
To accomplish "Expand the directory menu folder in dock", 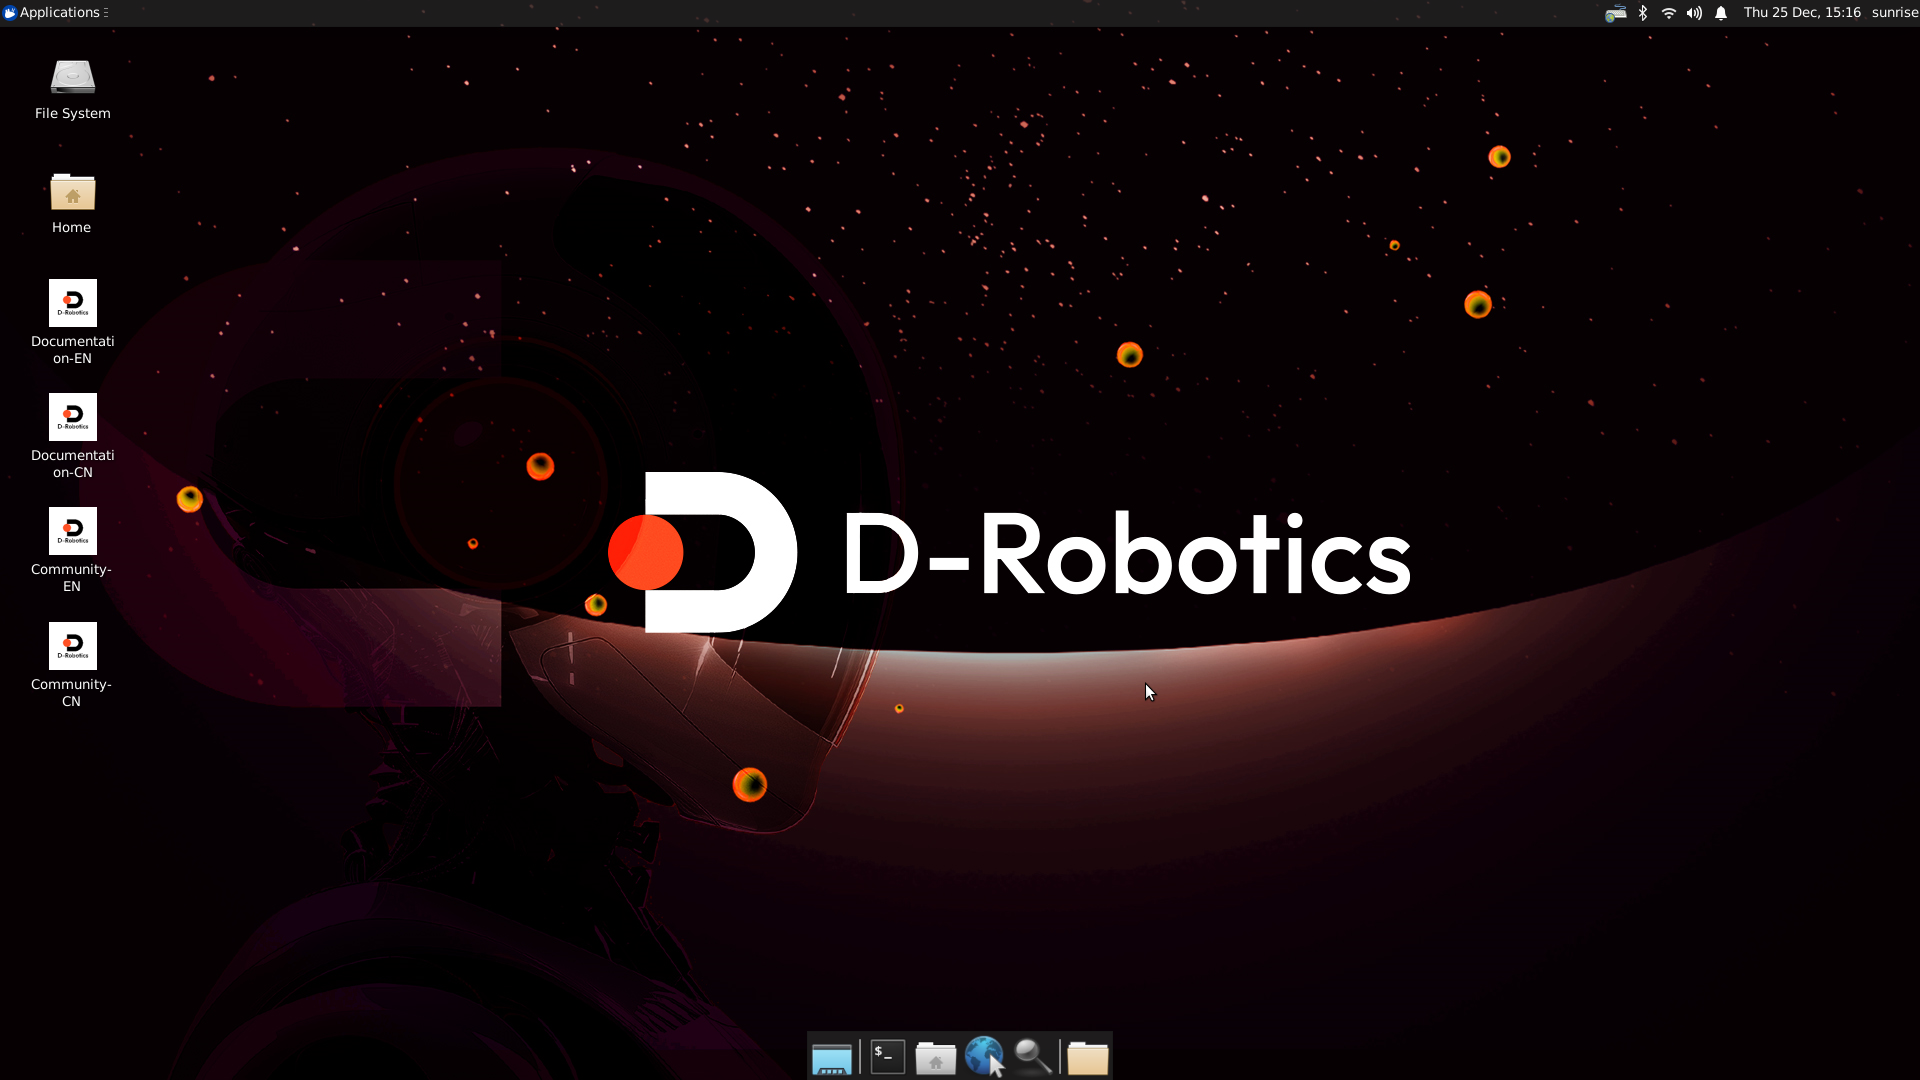I will coord(1087,1057).
